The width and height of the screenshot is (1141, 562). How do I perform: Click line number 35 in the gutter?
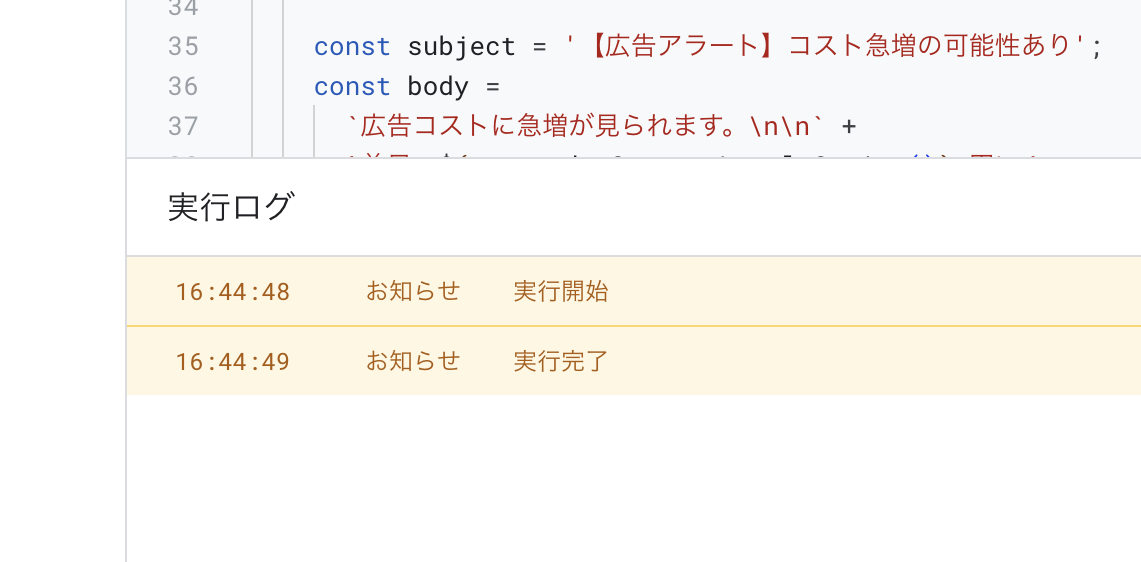click(x=183, y=47)
